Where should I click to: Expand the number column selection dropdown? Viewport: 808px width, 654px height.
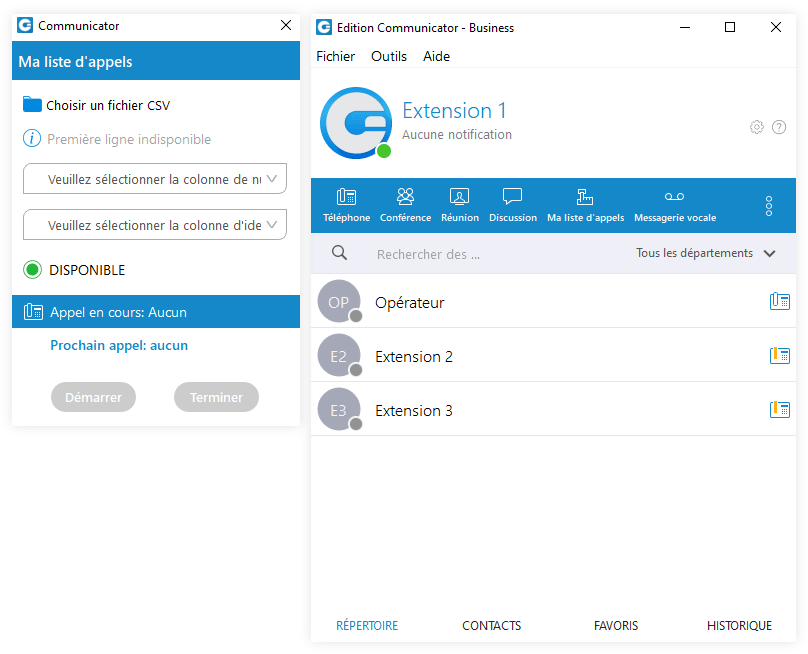point(155,178)
